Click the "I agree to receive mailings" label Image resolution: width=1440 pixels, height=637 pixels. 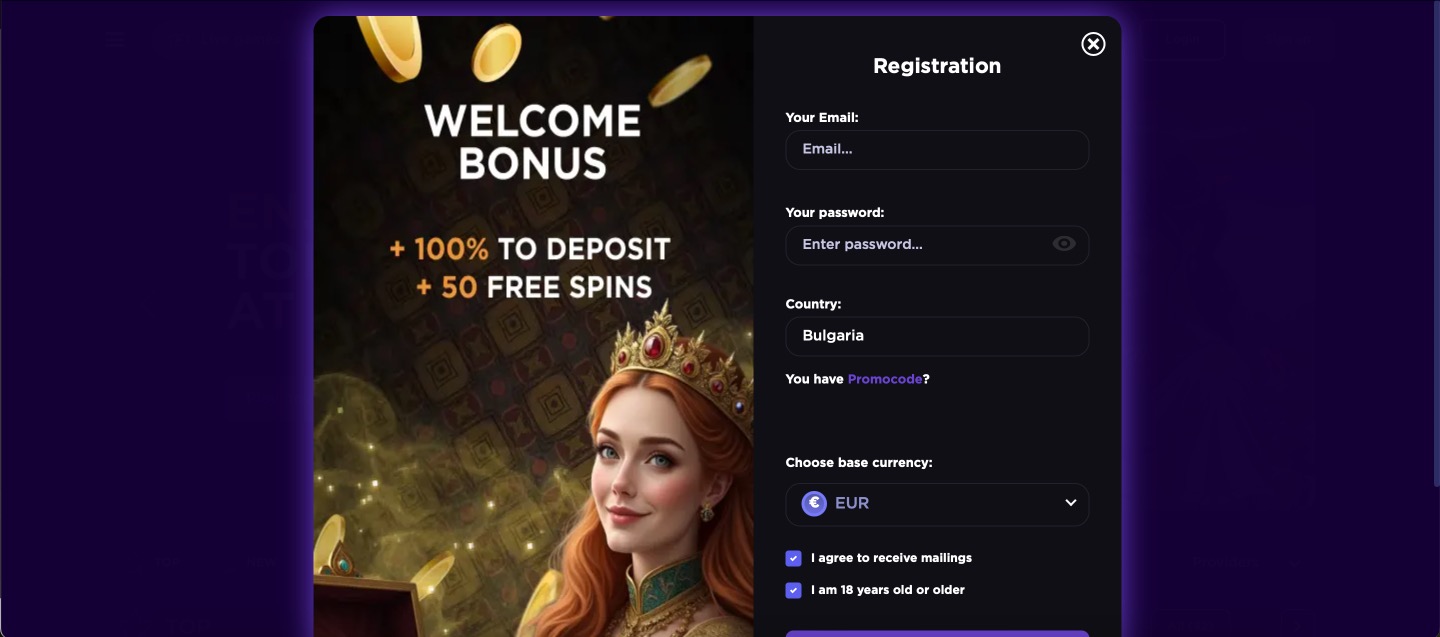(891, 558)
